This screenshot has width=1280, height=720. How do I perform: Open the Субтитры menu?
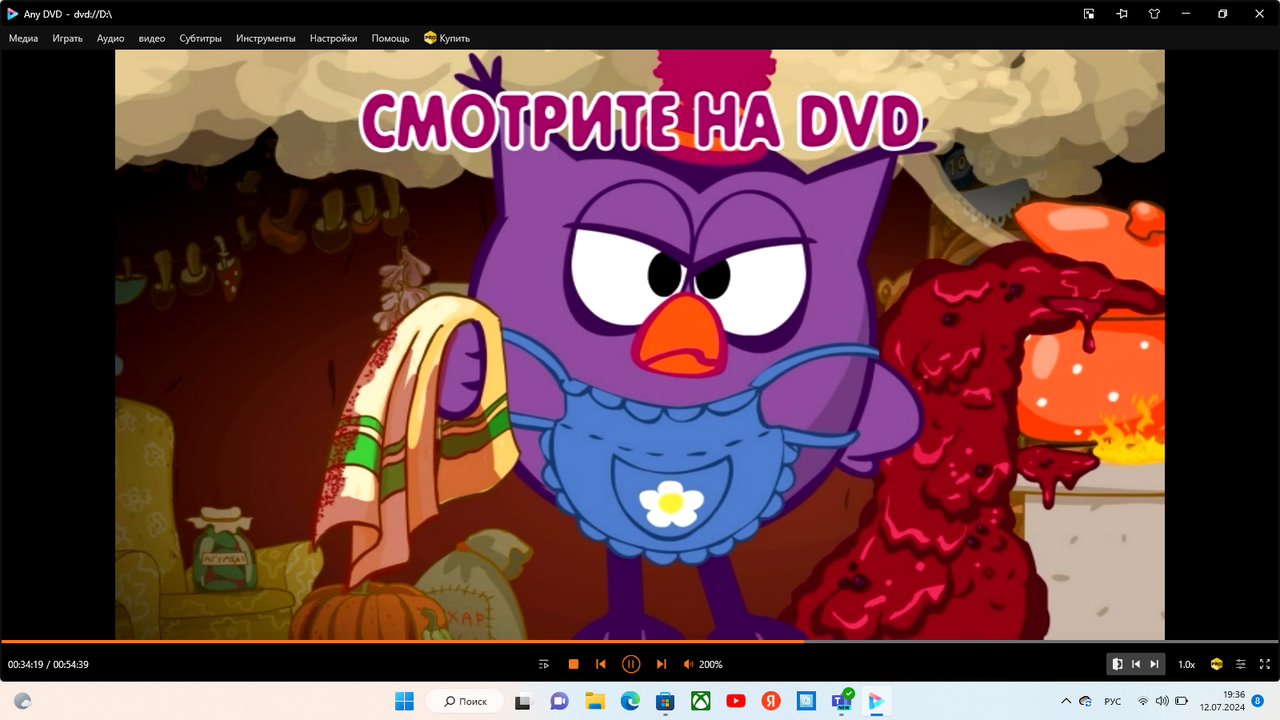[201, 38]
